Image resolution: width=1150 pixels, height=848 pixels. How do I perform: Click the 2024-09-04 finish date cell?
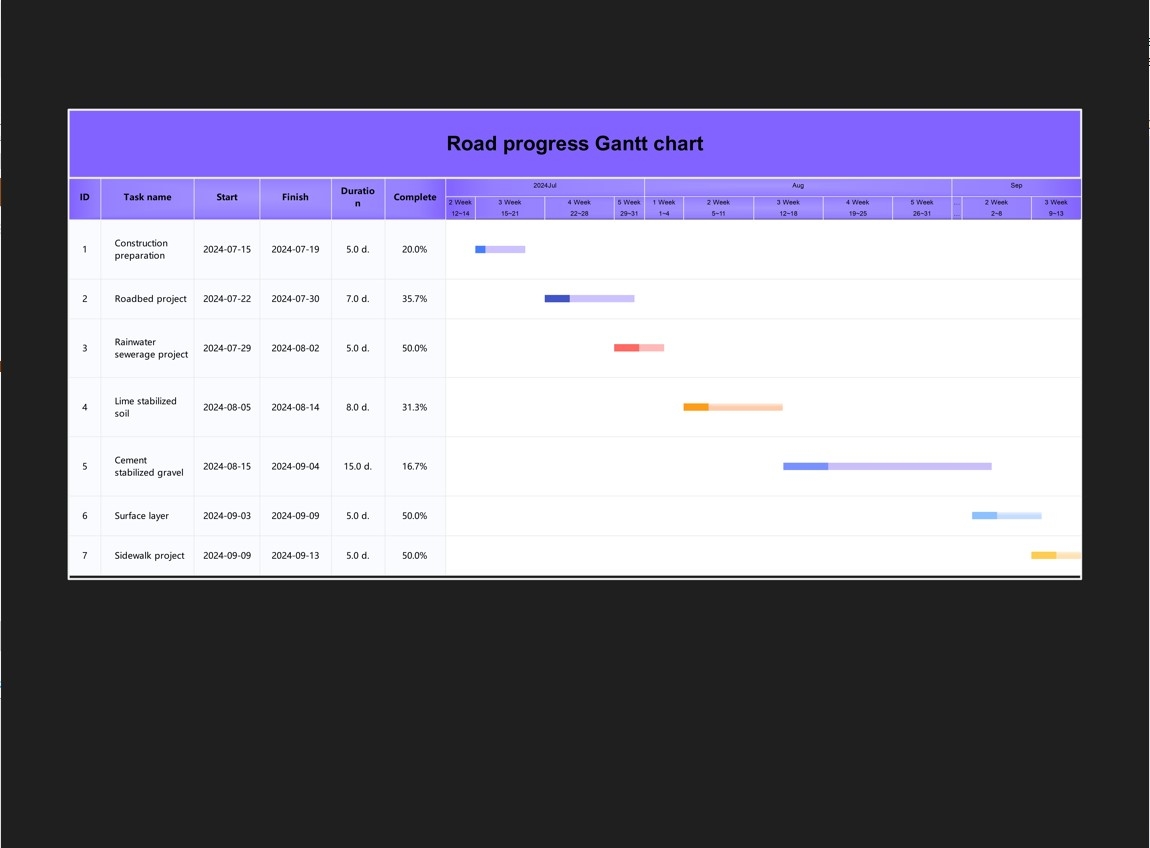pyautogui.click(x=295, y=467)
